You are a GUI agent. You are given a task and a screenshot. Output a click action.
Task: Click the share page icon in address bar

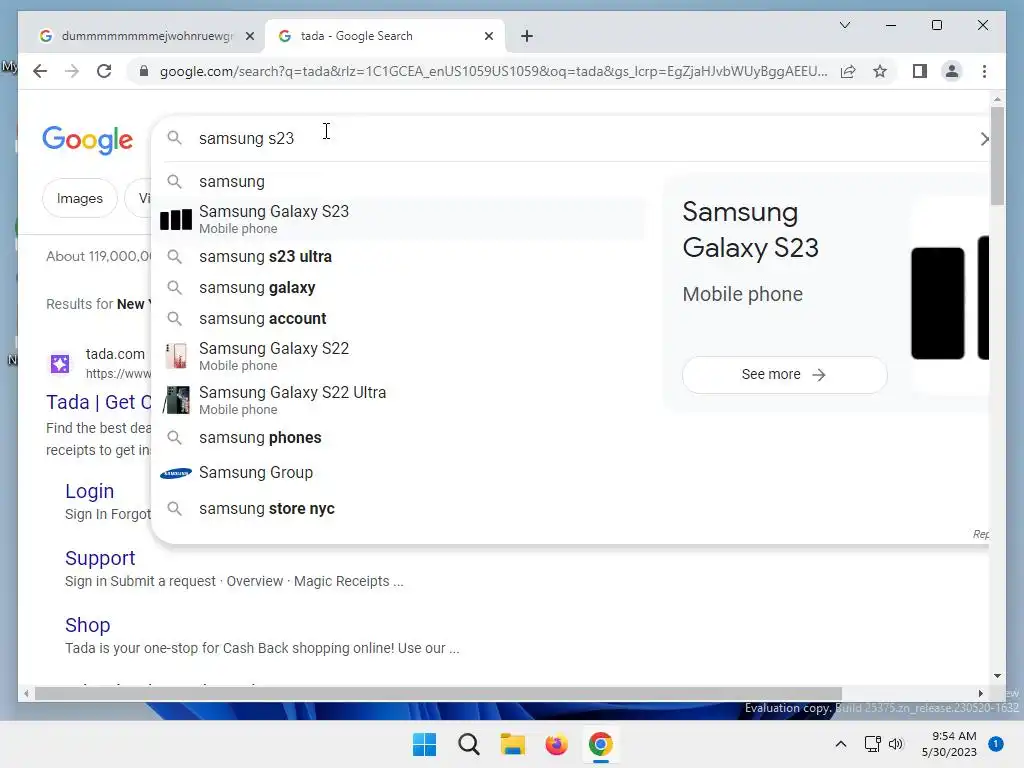pyautogui.click(x=848, y=71)
